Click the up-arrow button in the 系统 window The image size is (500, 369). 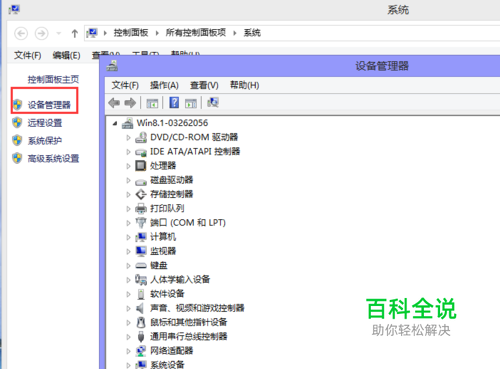pyautogui.click(x=74, y=33)
